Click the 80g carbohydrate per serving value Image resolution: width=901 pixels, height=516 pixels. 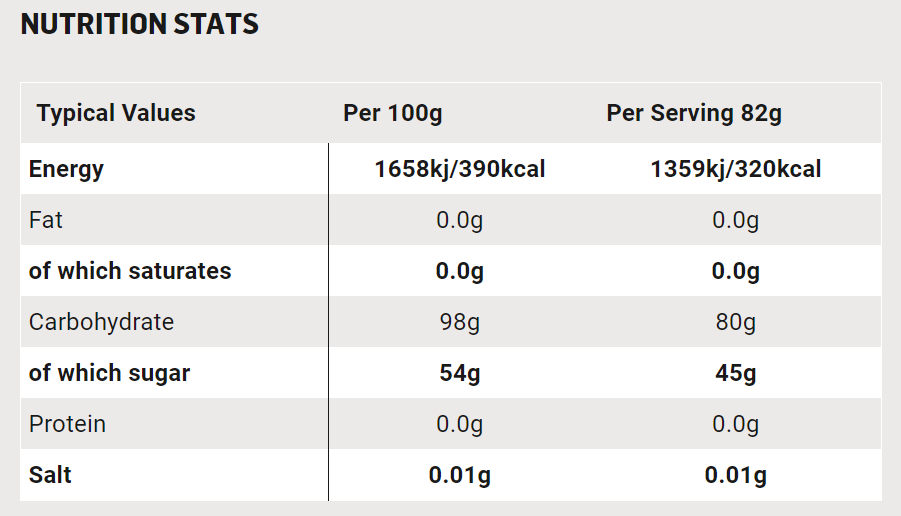point(736,322)
